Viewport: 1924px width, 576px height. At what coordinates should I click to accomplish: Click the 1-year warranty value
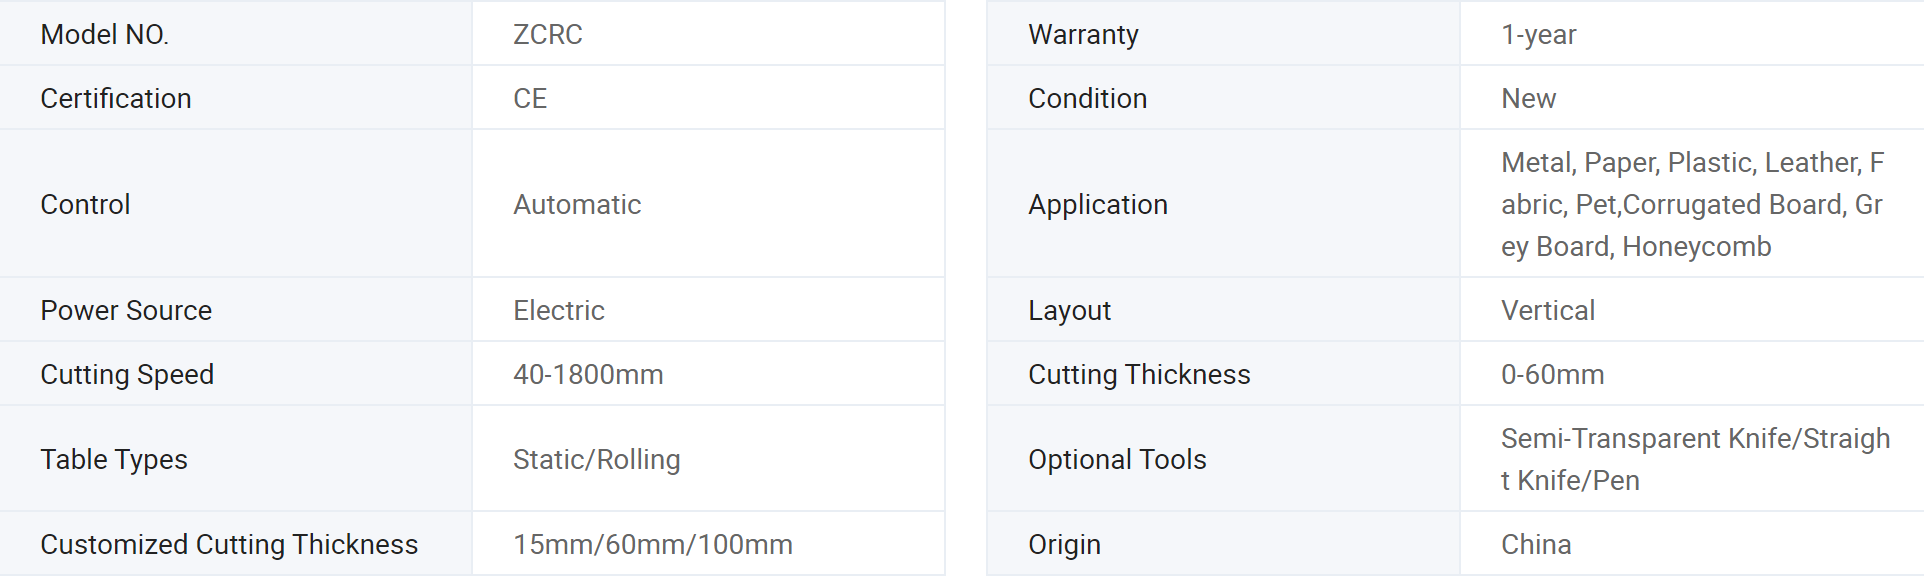coord(1538,35)
